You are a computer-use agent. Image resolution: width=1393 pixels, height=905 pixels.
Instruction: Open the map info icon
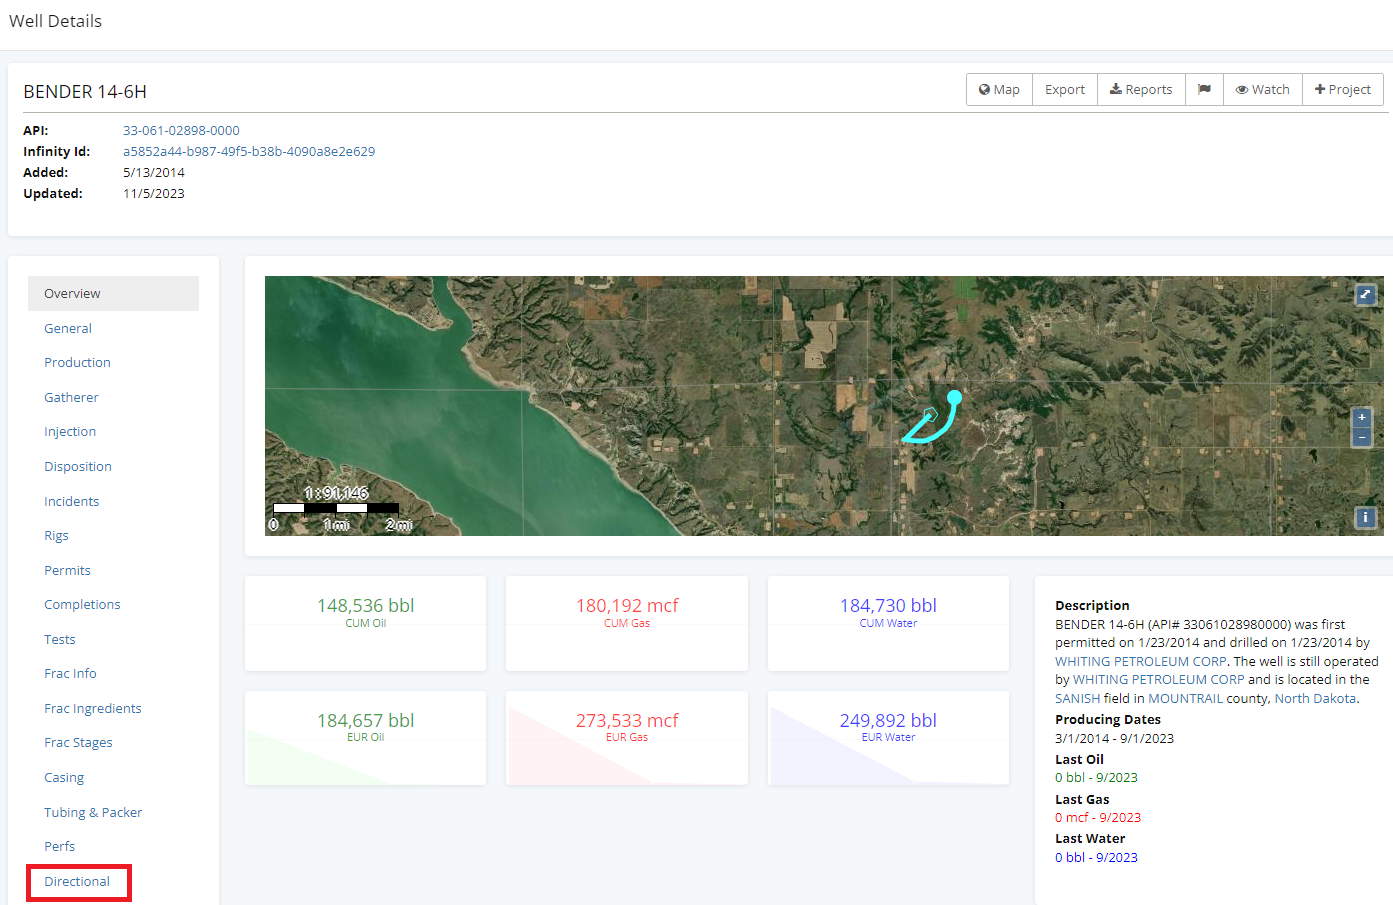(1365, 517)
